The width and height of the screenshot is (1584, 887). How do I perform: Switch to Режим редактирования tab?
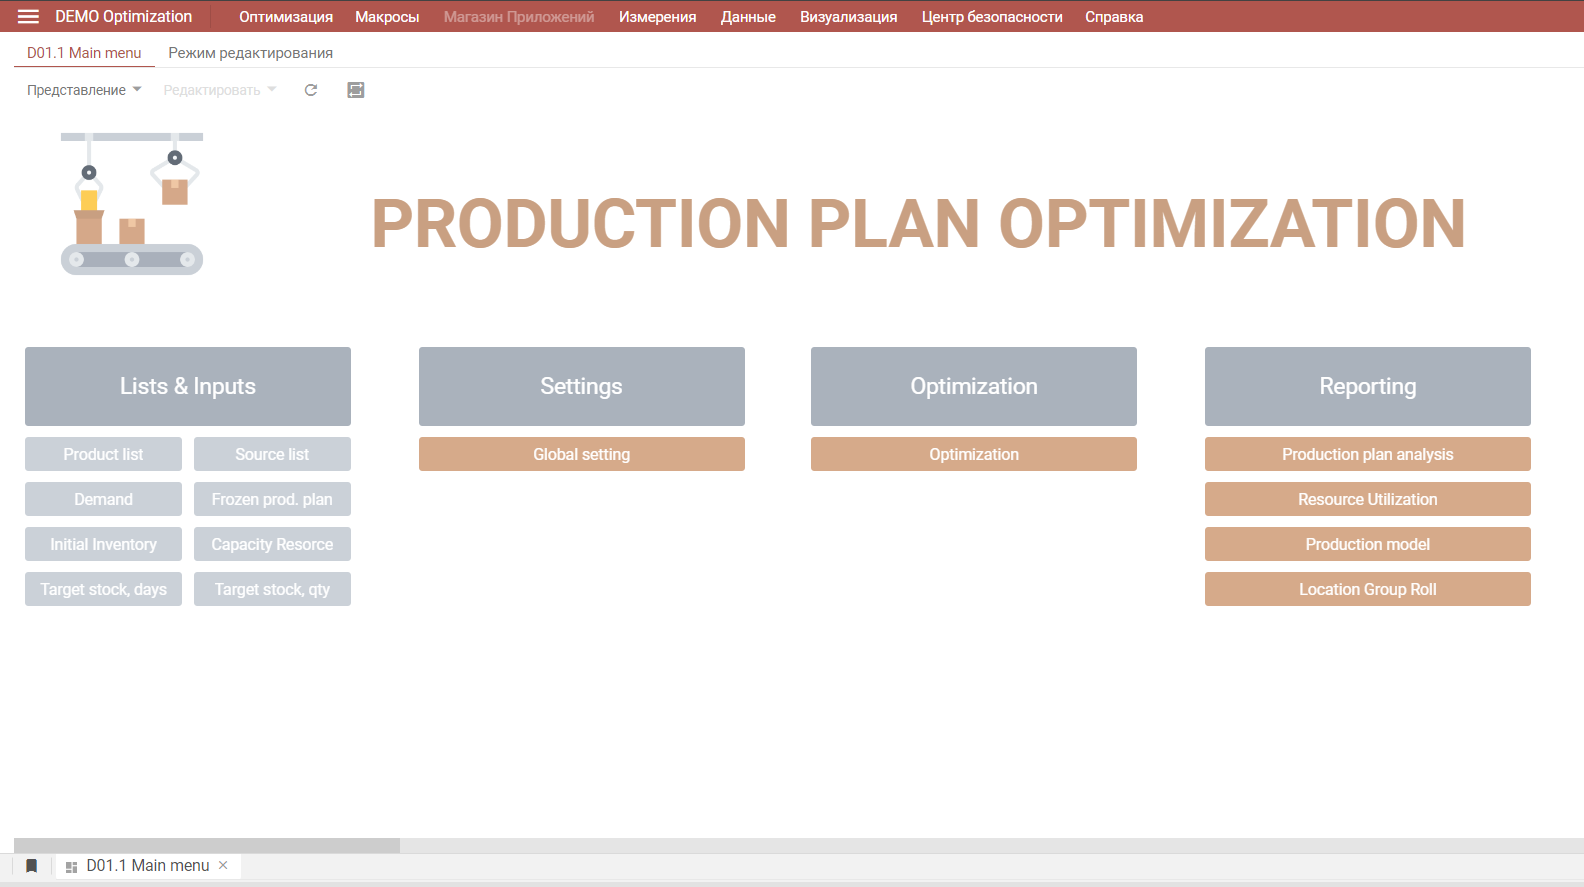[250, 53]
